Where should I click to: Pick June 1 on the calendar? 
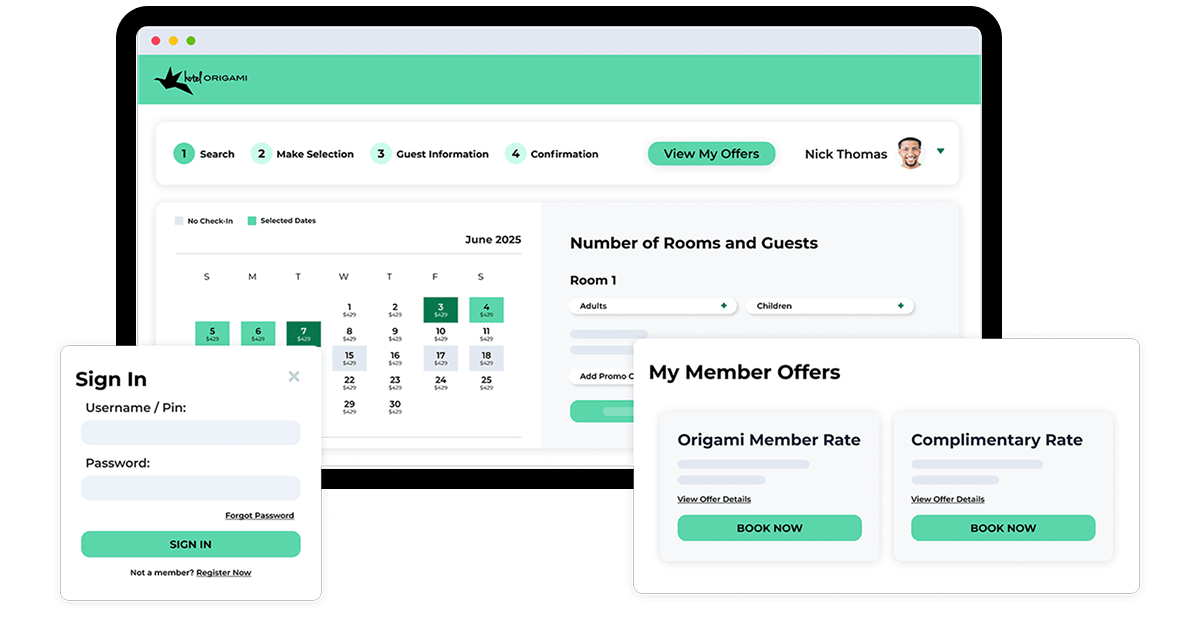coord(349,310)
